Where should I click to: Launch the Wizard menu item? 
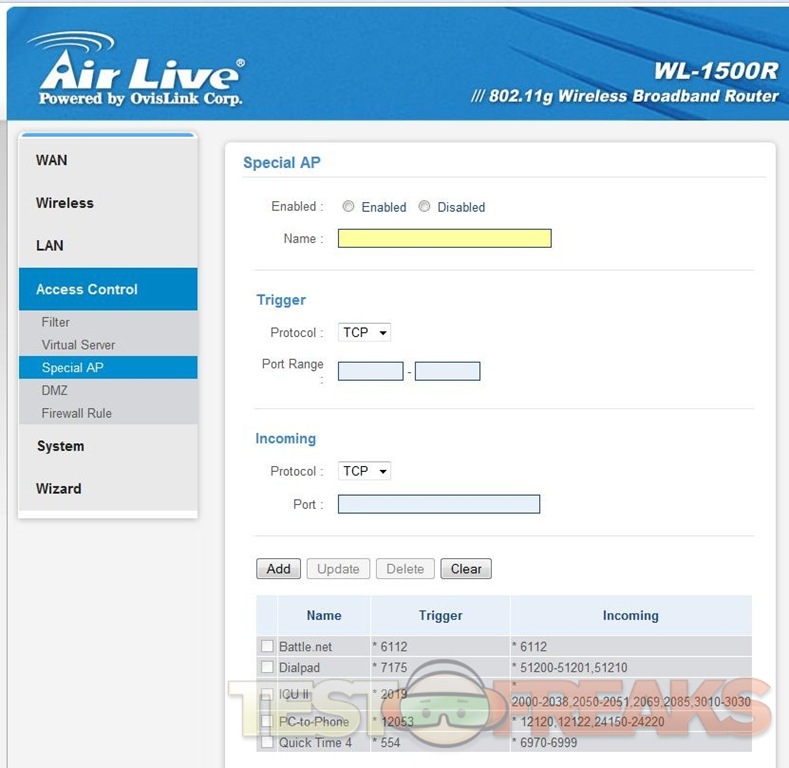click(59, 489)
